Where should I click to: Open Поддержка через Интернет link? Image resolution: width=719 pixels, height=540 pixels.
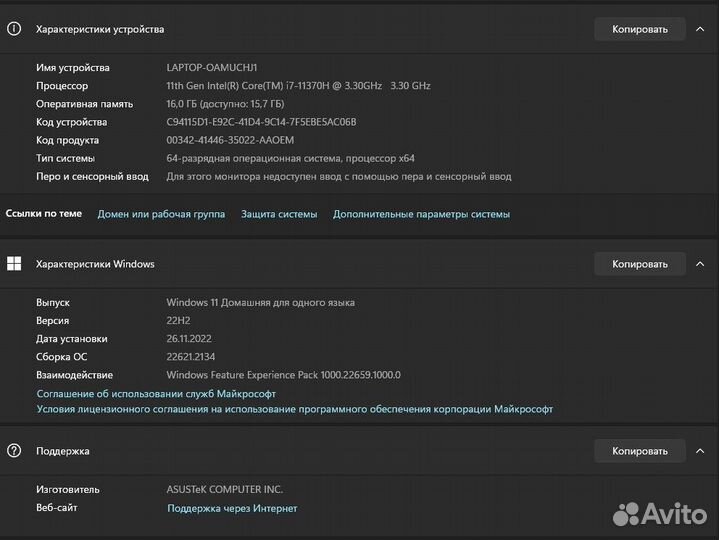[232, 508]
